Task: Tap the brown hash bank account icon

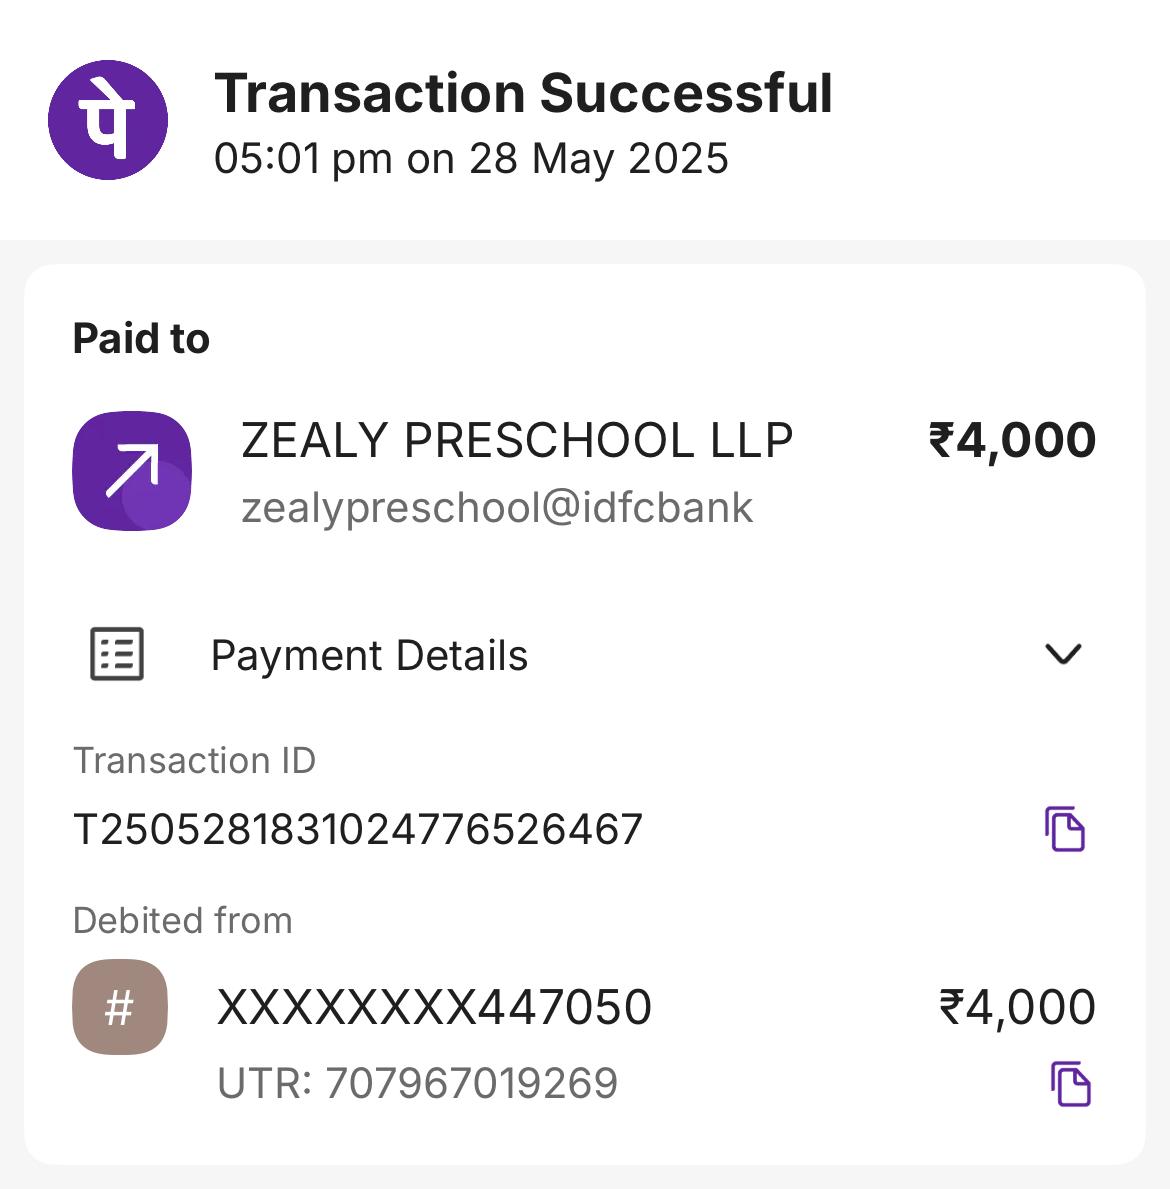Action: click(x=120, y=1007)
